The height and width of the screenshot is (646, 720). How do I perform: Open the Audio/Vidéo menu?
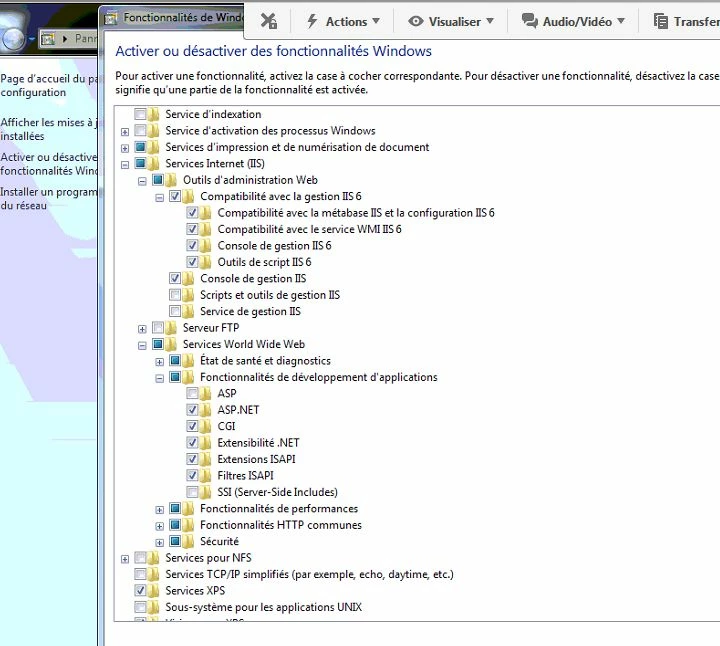click(574, 21)
